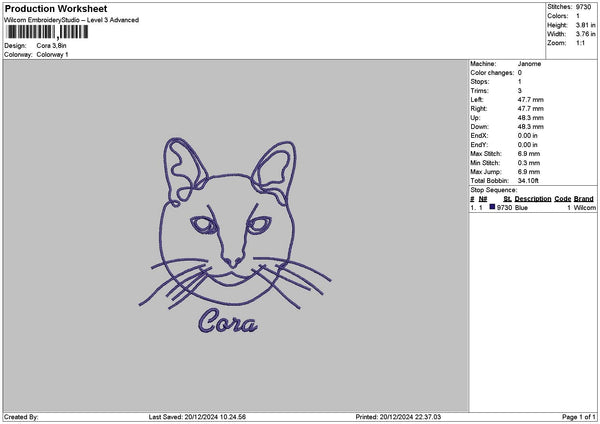Click the cat's right eye
Viewport: 600px width, 424px height.
(262, 225)
